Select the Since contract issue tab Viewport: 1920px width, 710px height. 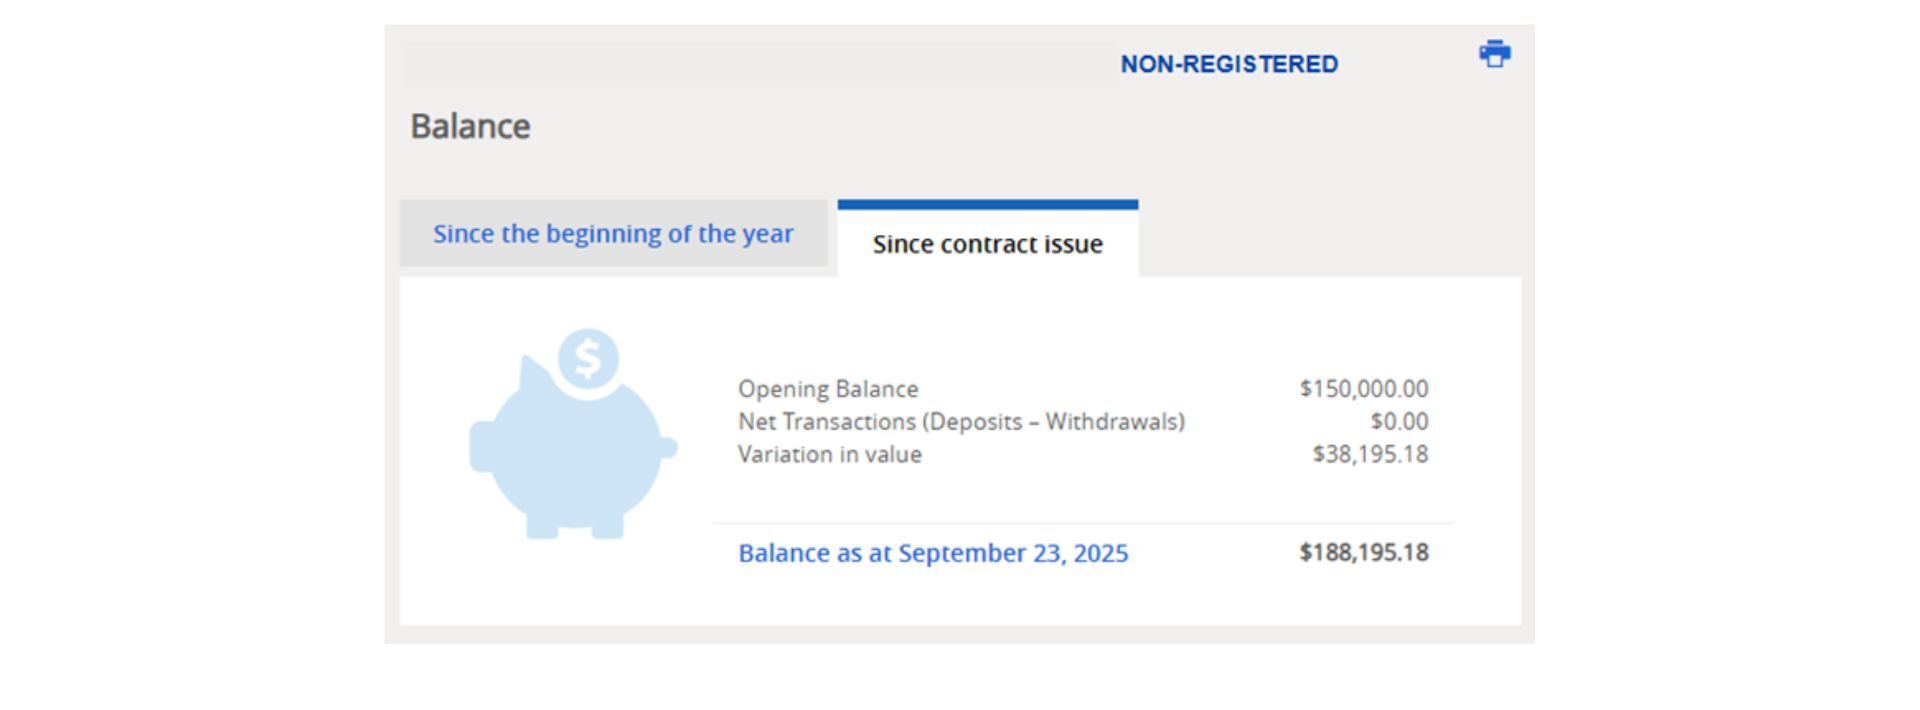[x=987, y=244]
